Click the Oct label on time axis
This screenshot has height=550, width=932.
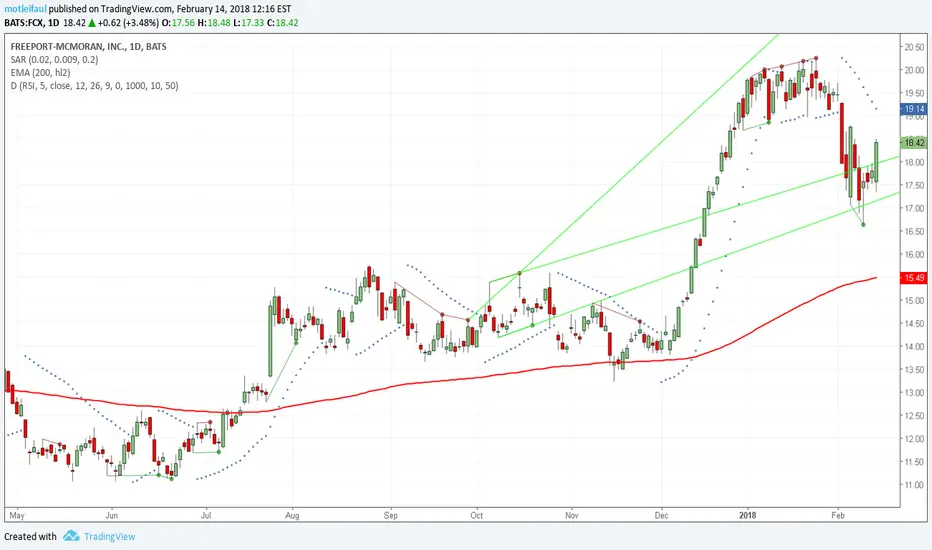[x=477, y=516]
